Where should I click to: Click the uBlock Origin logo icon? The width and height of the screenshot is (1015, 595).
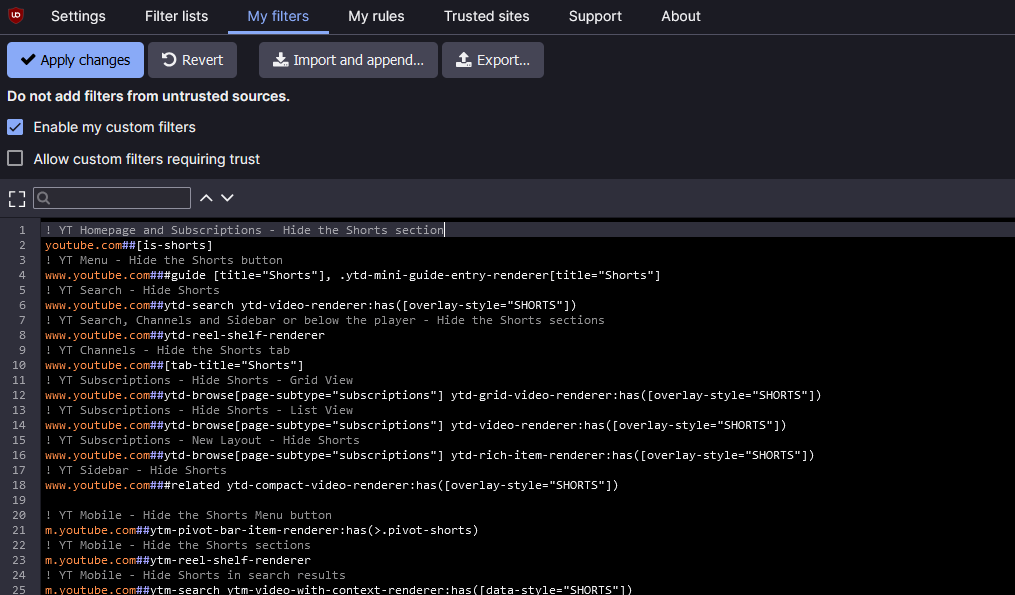click(16, 15)
